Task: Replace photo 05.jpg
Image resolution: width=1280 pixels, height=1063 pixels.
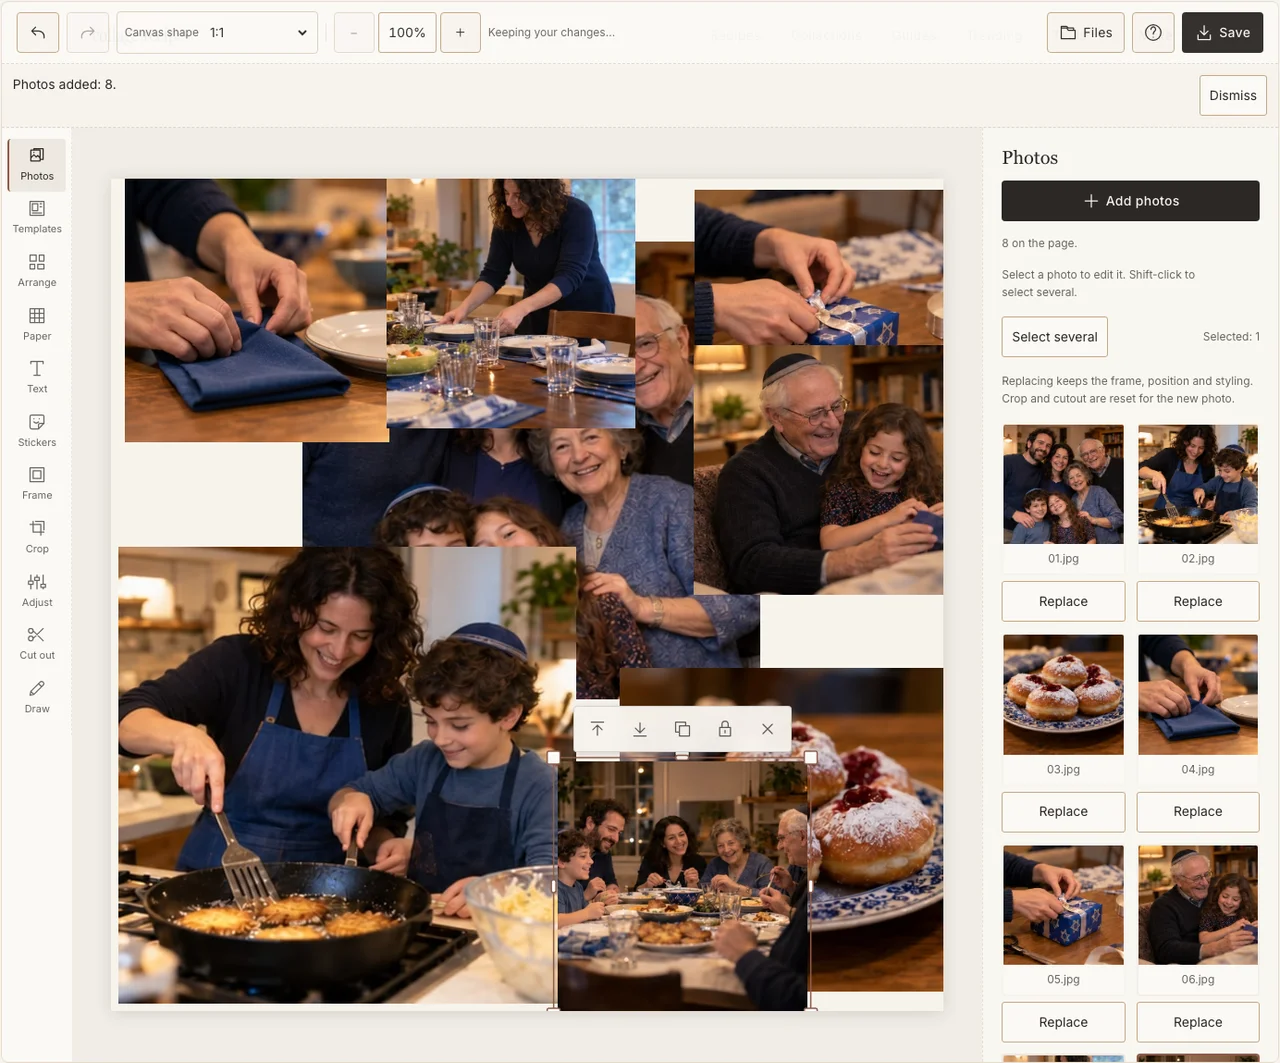Action: [x=1063, y=1022]
